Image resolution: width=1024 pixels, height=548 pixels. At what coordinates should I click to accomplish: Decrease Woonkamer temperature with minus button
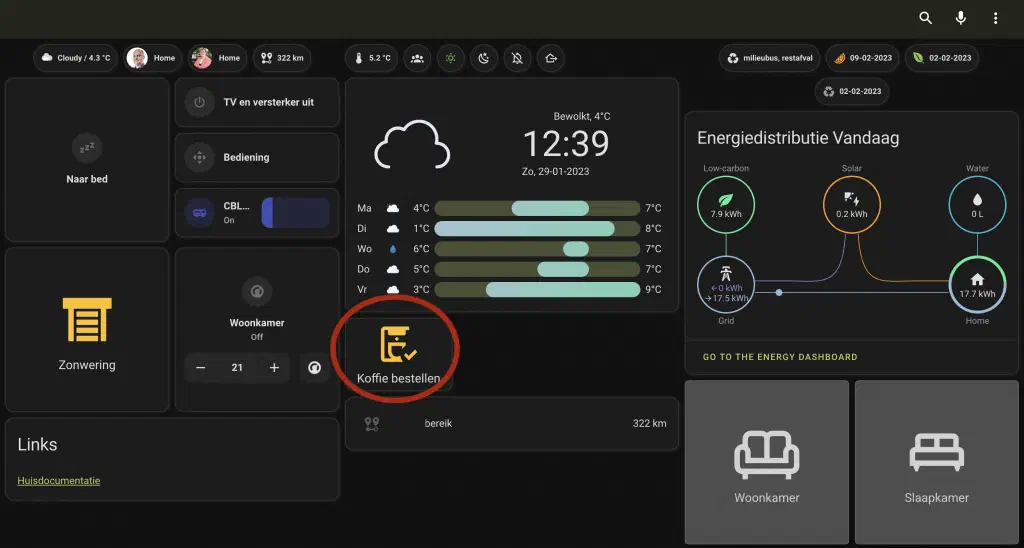tap(201, 368)
